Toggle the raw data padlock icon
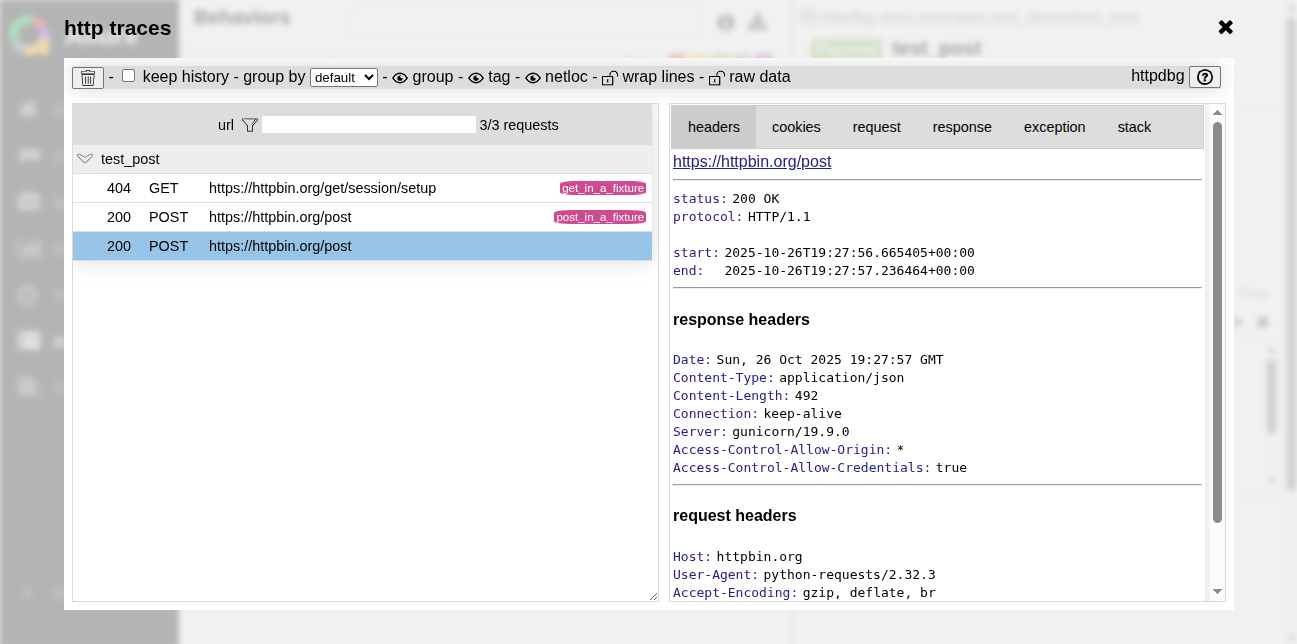Image resolution: width=1297 pixels, height=644 pixels. point(716,77)
